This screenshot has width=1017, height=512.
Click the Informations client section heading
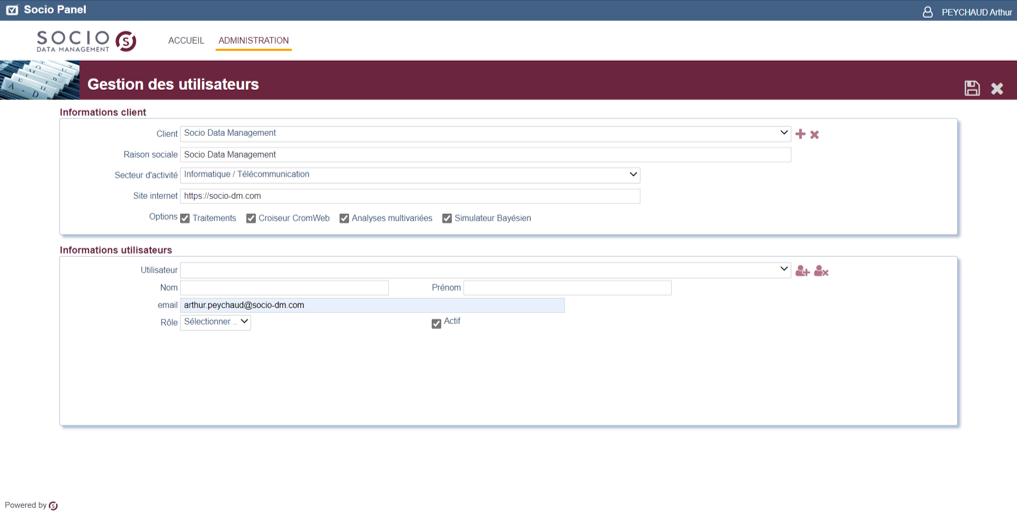pos(103,112)
